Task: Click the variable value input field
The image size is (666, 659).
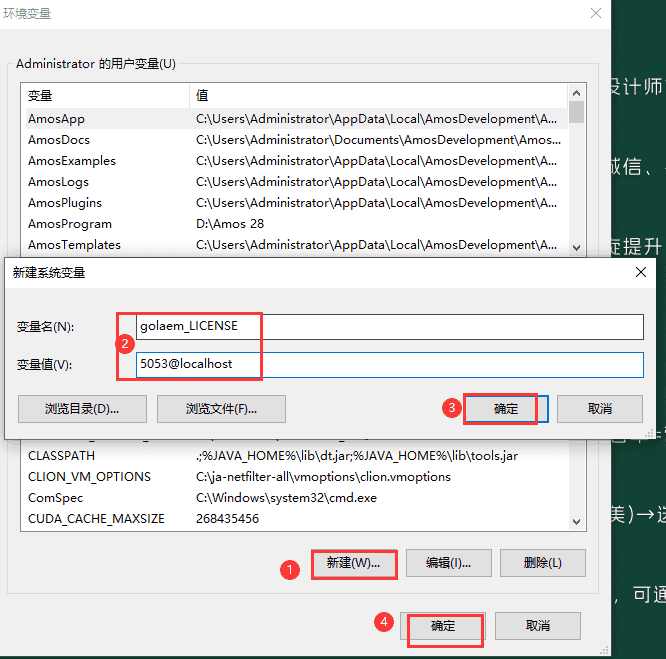Action: 389,365
